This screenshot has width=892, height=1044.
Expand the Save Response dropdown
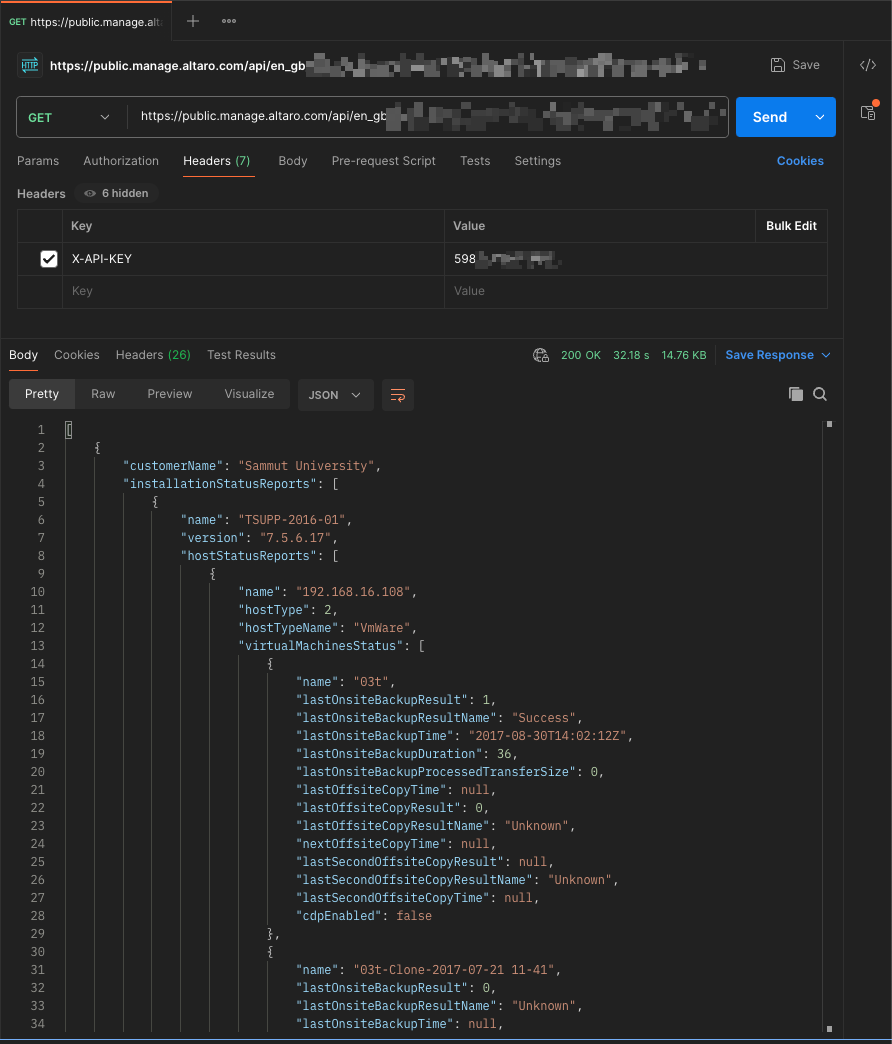826,356
